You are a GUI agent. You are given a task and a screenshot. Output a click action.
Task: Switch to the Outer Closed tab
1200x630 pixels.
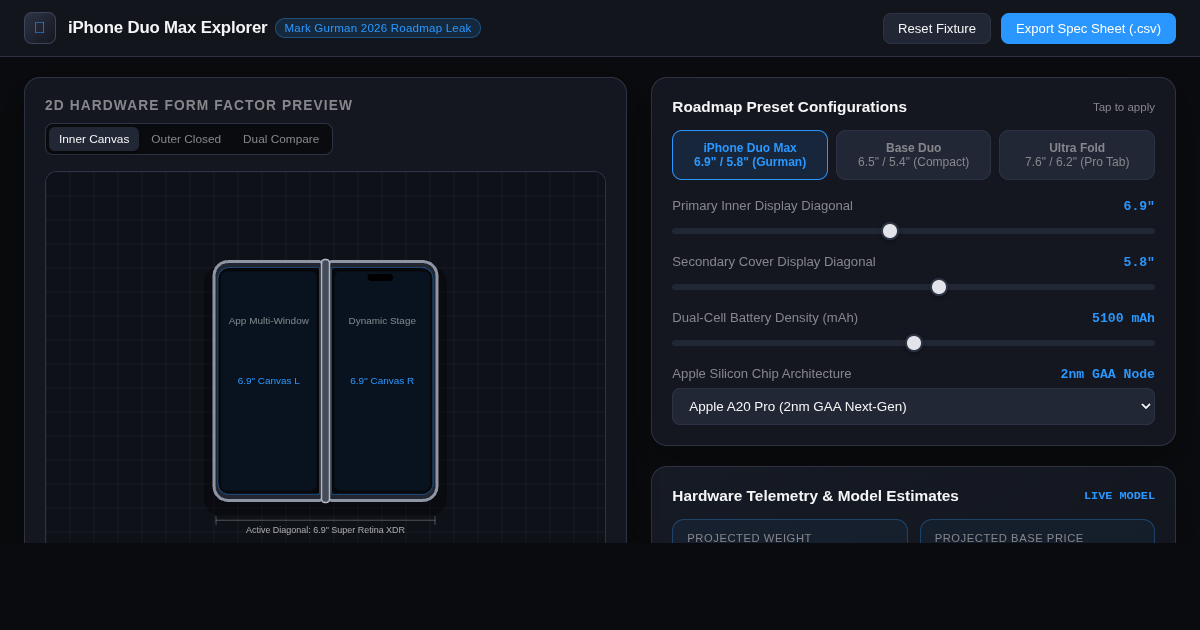(186, 139)
